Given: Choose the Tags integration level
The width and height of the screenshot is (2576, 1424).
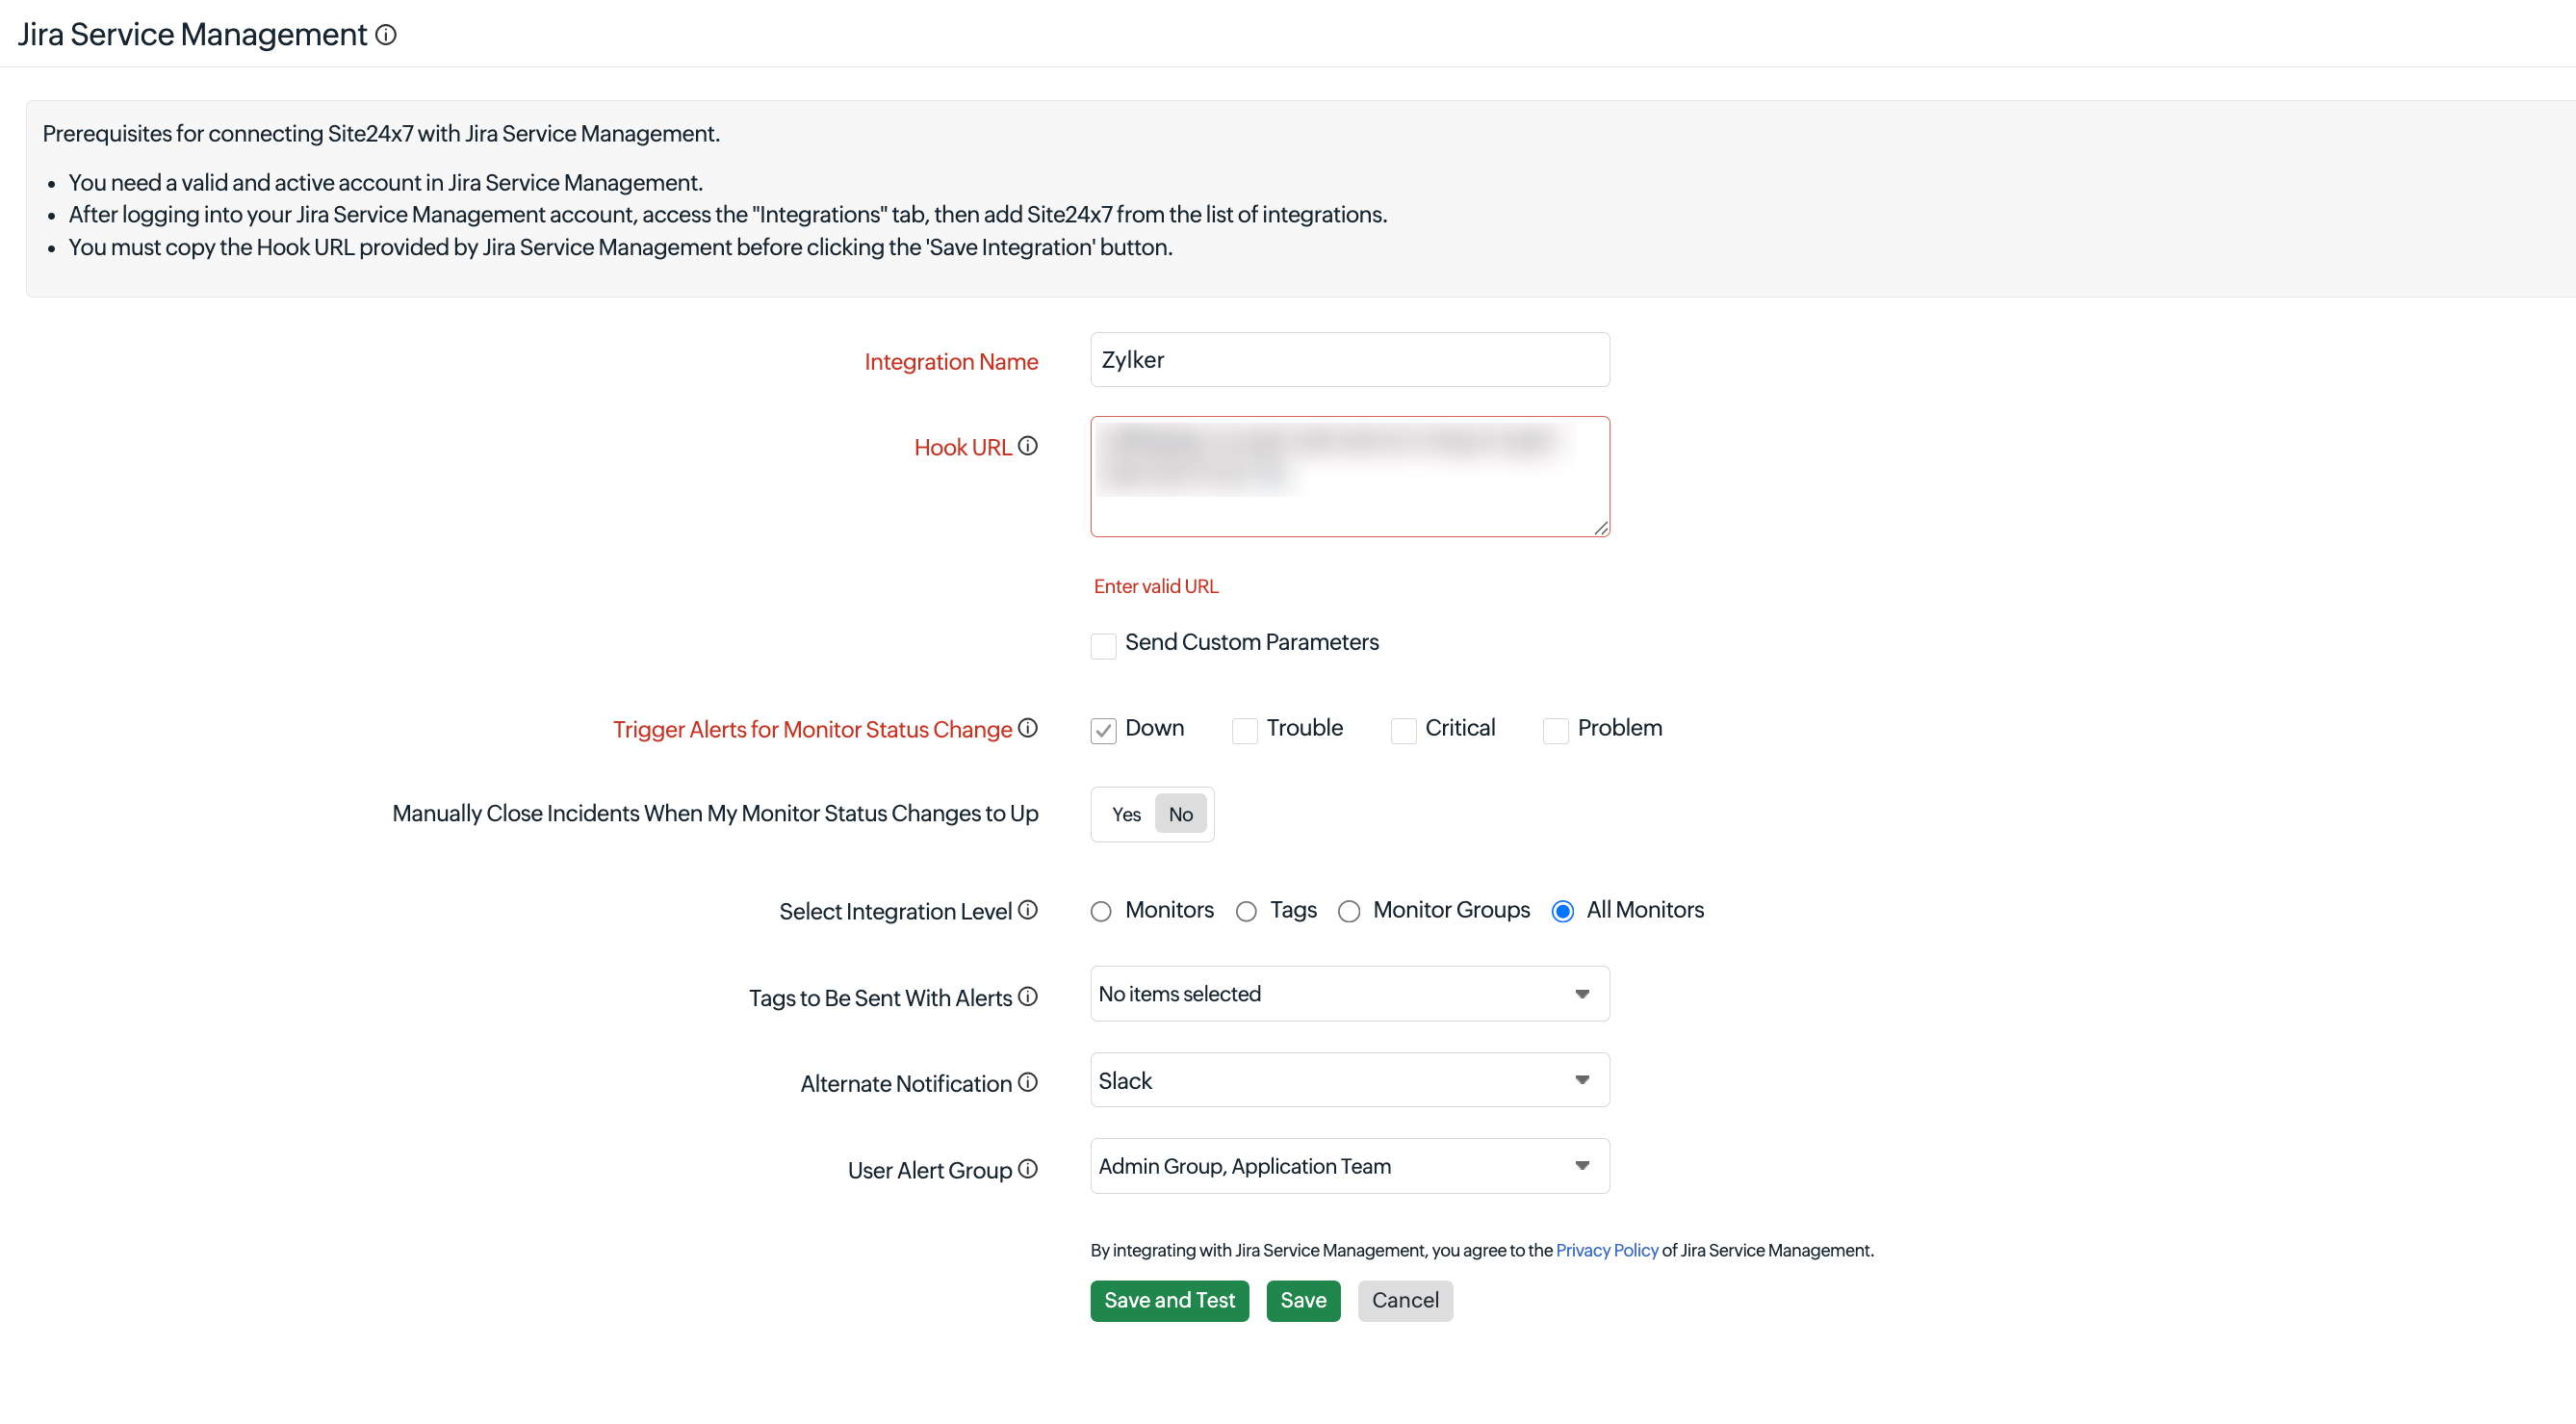Looking at the screenshot, I should pyautogui.click(x=1246, y=912).
